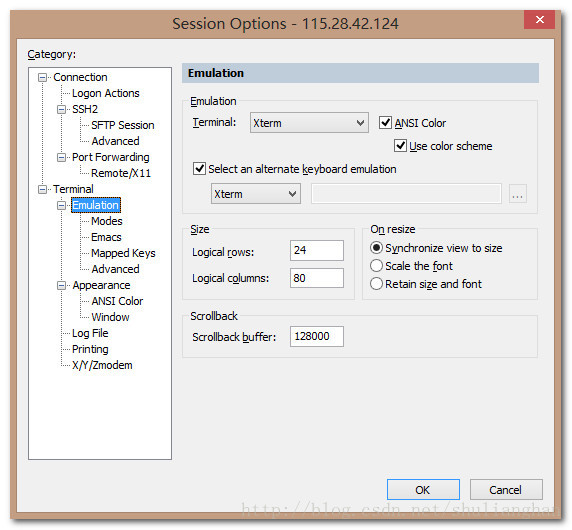Collapse the Terminal tree node
The width and height of the screenshot is (572, 530).
(43, 189)
